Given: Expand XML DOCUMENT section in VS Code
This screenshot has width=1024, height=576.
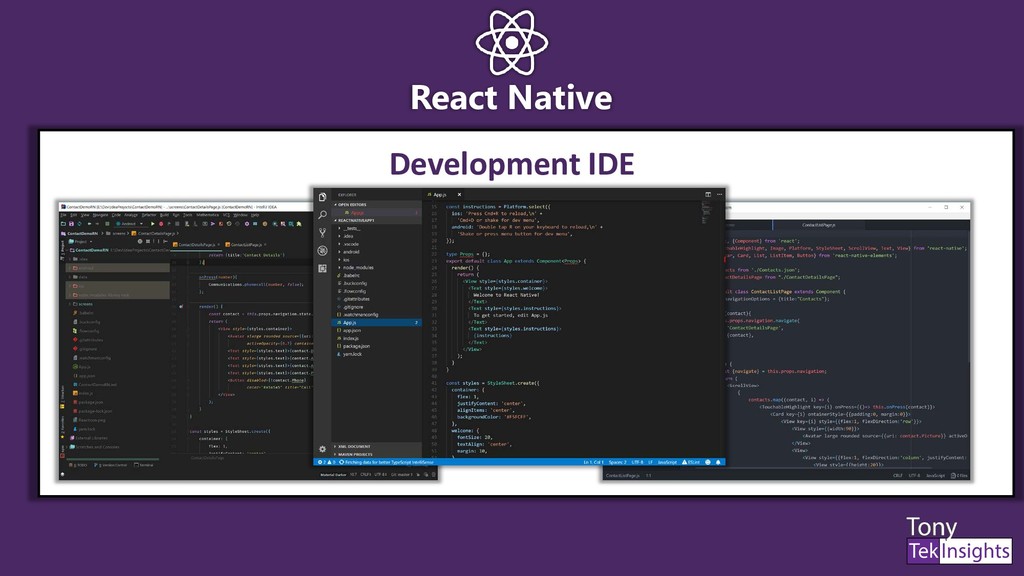Looking at the screenshot, I should tap(353, 447).
